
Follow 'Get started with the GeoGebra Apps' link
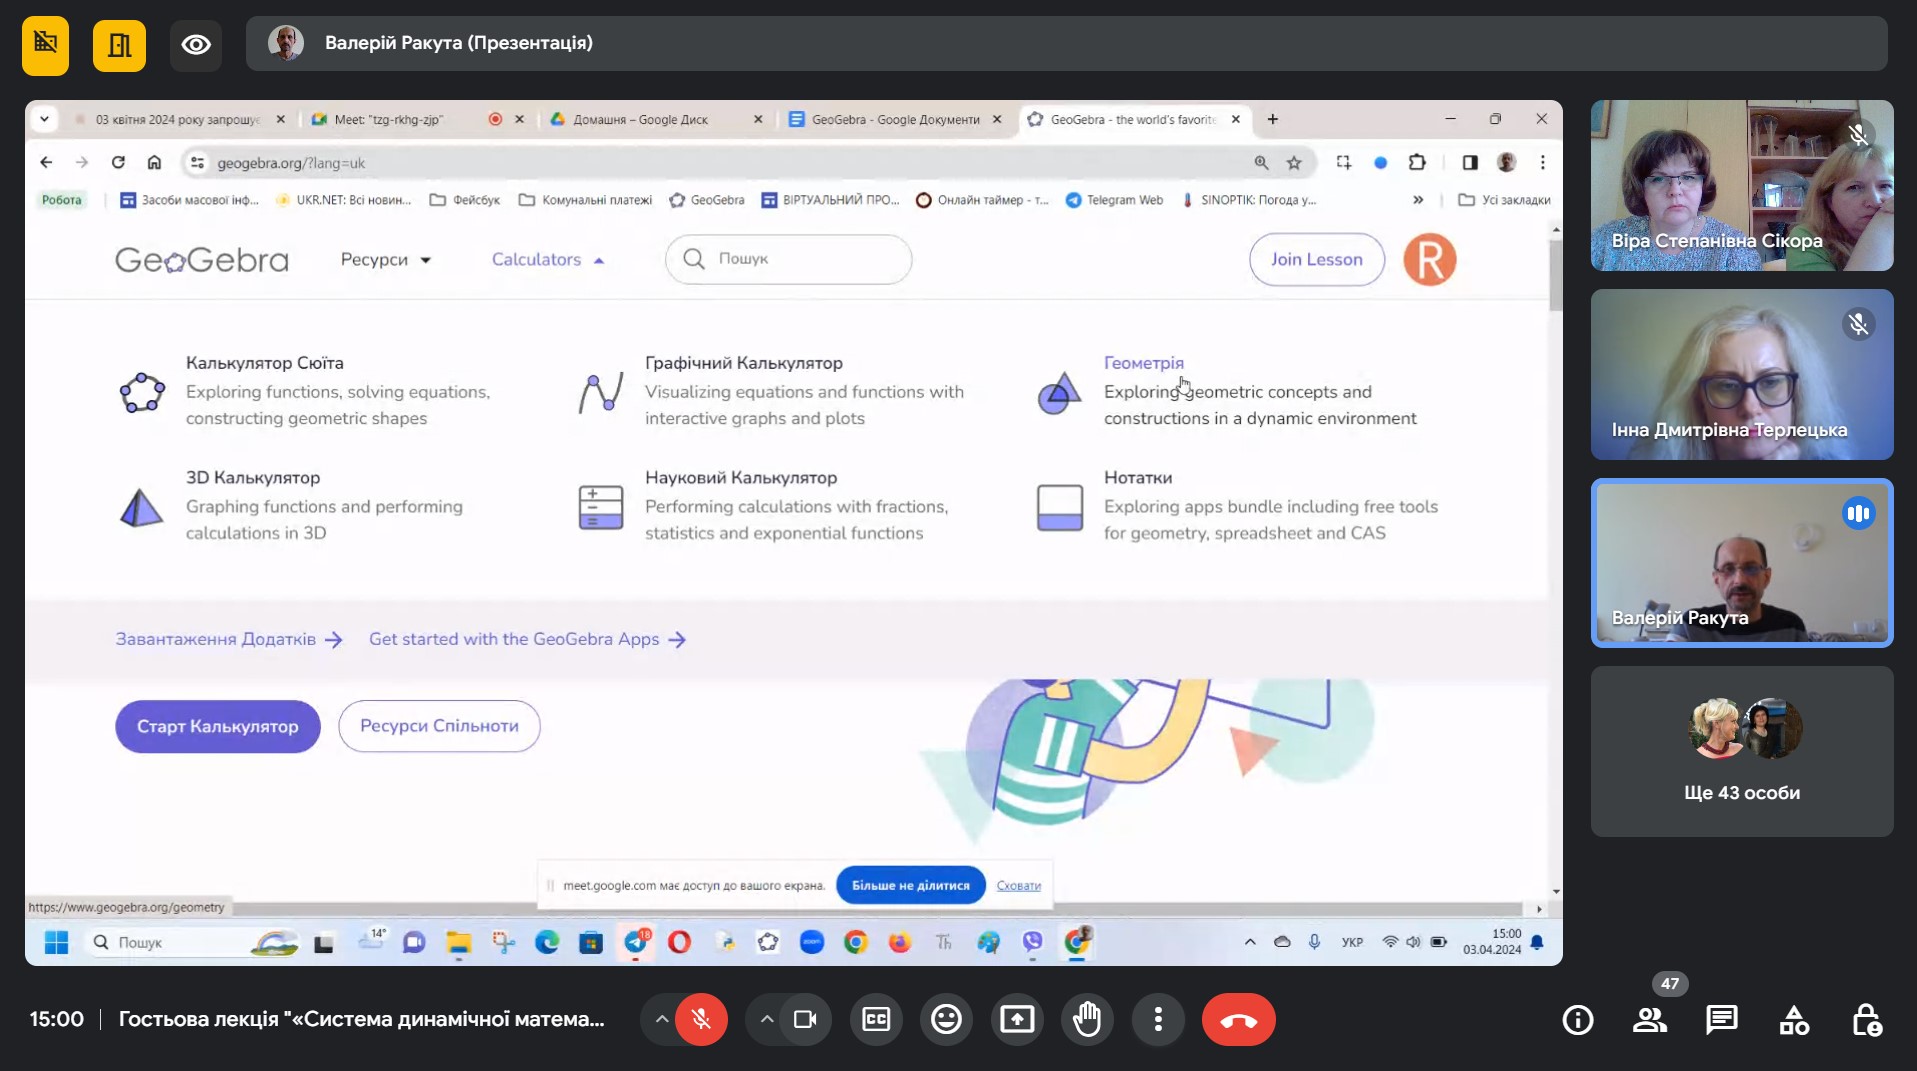pos(527,639)
